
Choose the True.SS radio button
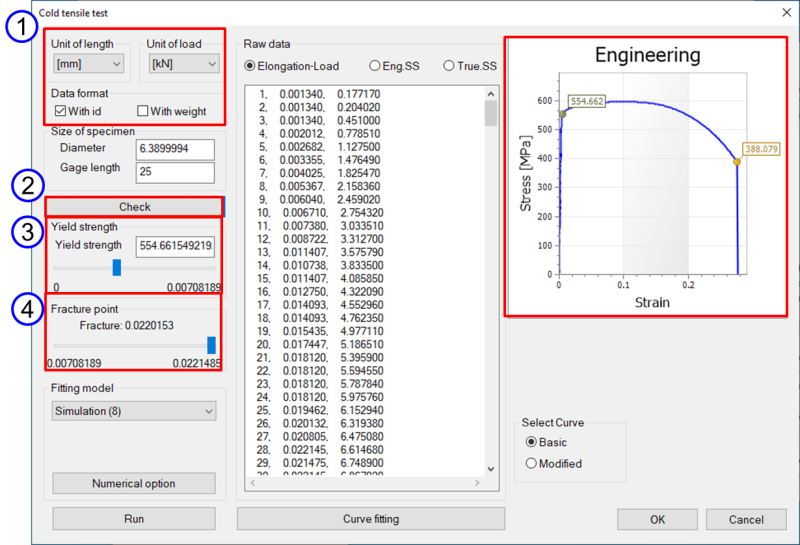[x=449, y=66]
